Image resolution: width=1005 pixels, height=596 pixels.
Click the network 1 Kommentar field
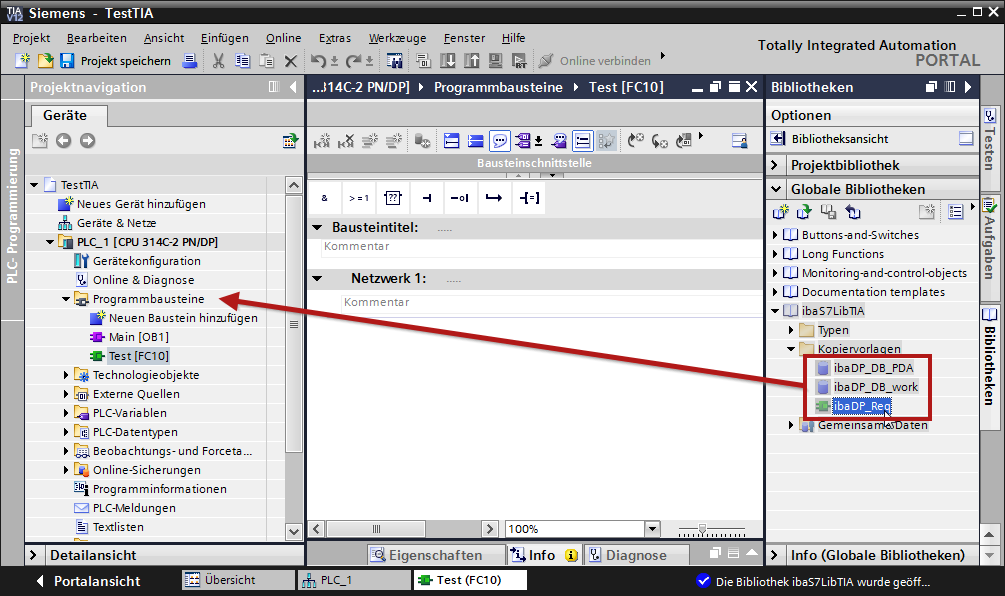point(551,302)
